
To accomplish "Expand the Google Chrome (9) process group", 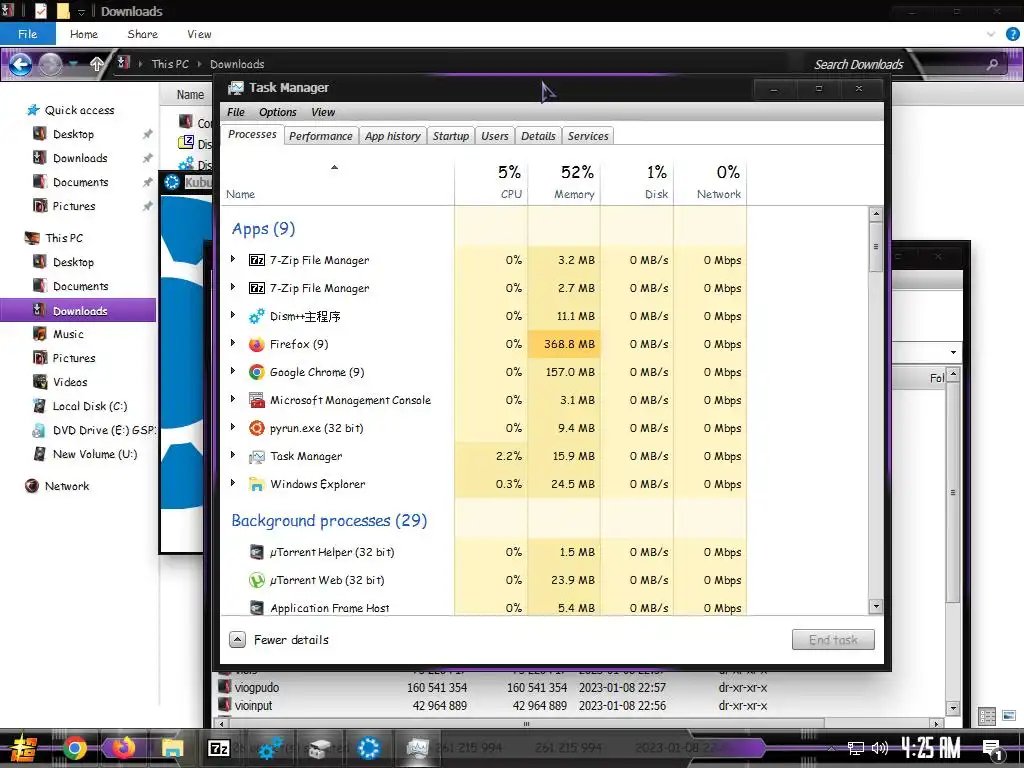I will [x=232, y=372].
